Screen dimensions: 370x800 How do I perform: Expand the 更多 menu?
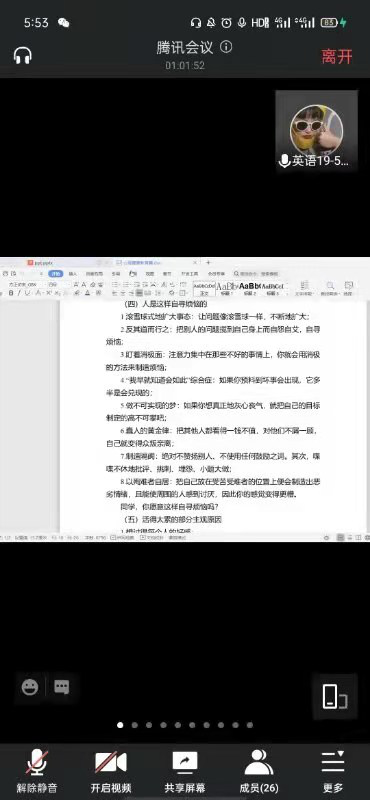click(x=333, y=771)
